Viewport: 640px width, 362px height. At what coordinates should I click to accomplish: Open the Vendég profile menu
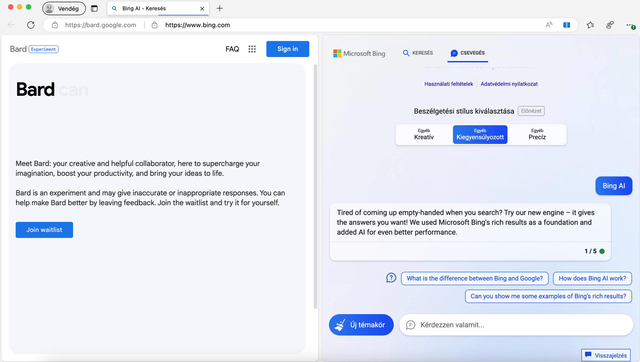tap(64, 8)
